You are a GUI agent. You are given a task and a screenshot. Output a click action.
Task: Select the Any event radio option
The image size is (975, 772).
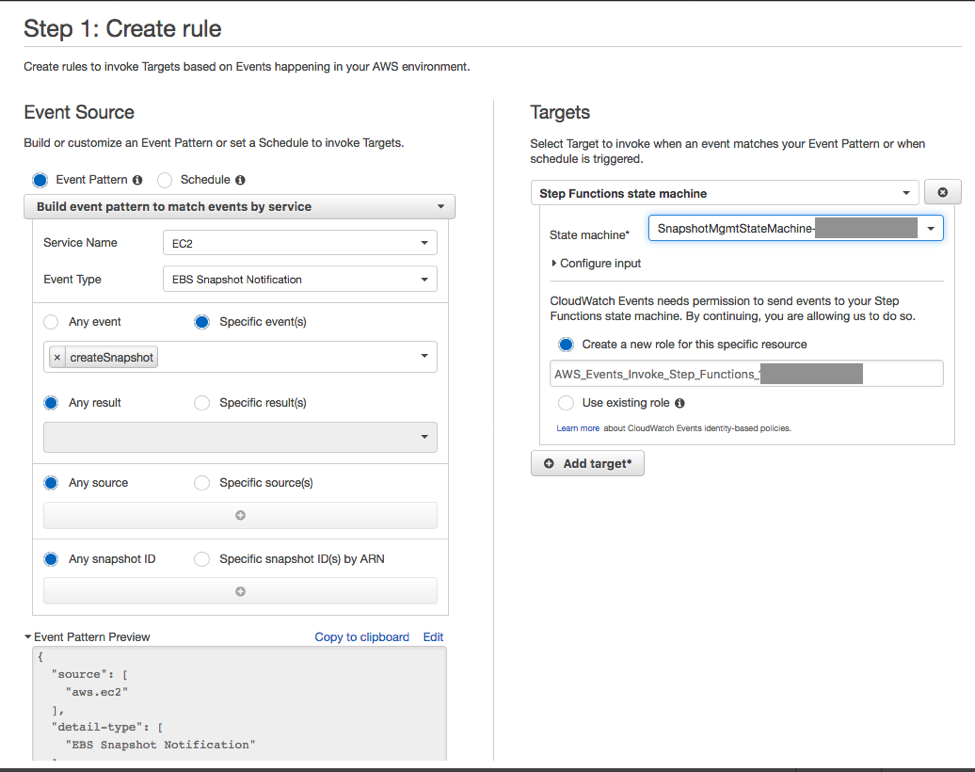[x=51, y=322]
